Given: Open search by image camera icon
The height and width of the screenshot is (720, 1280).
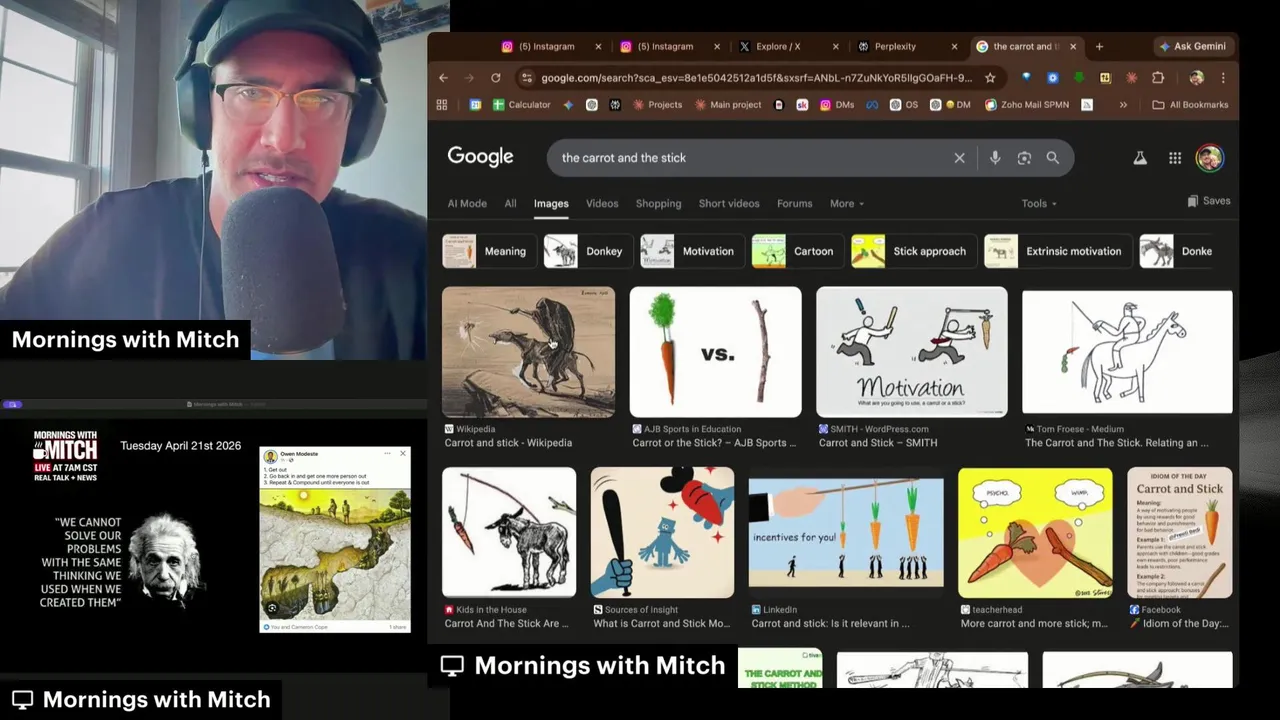Looking at the screenshot, I should [x=1024, y=158].
